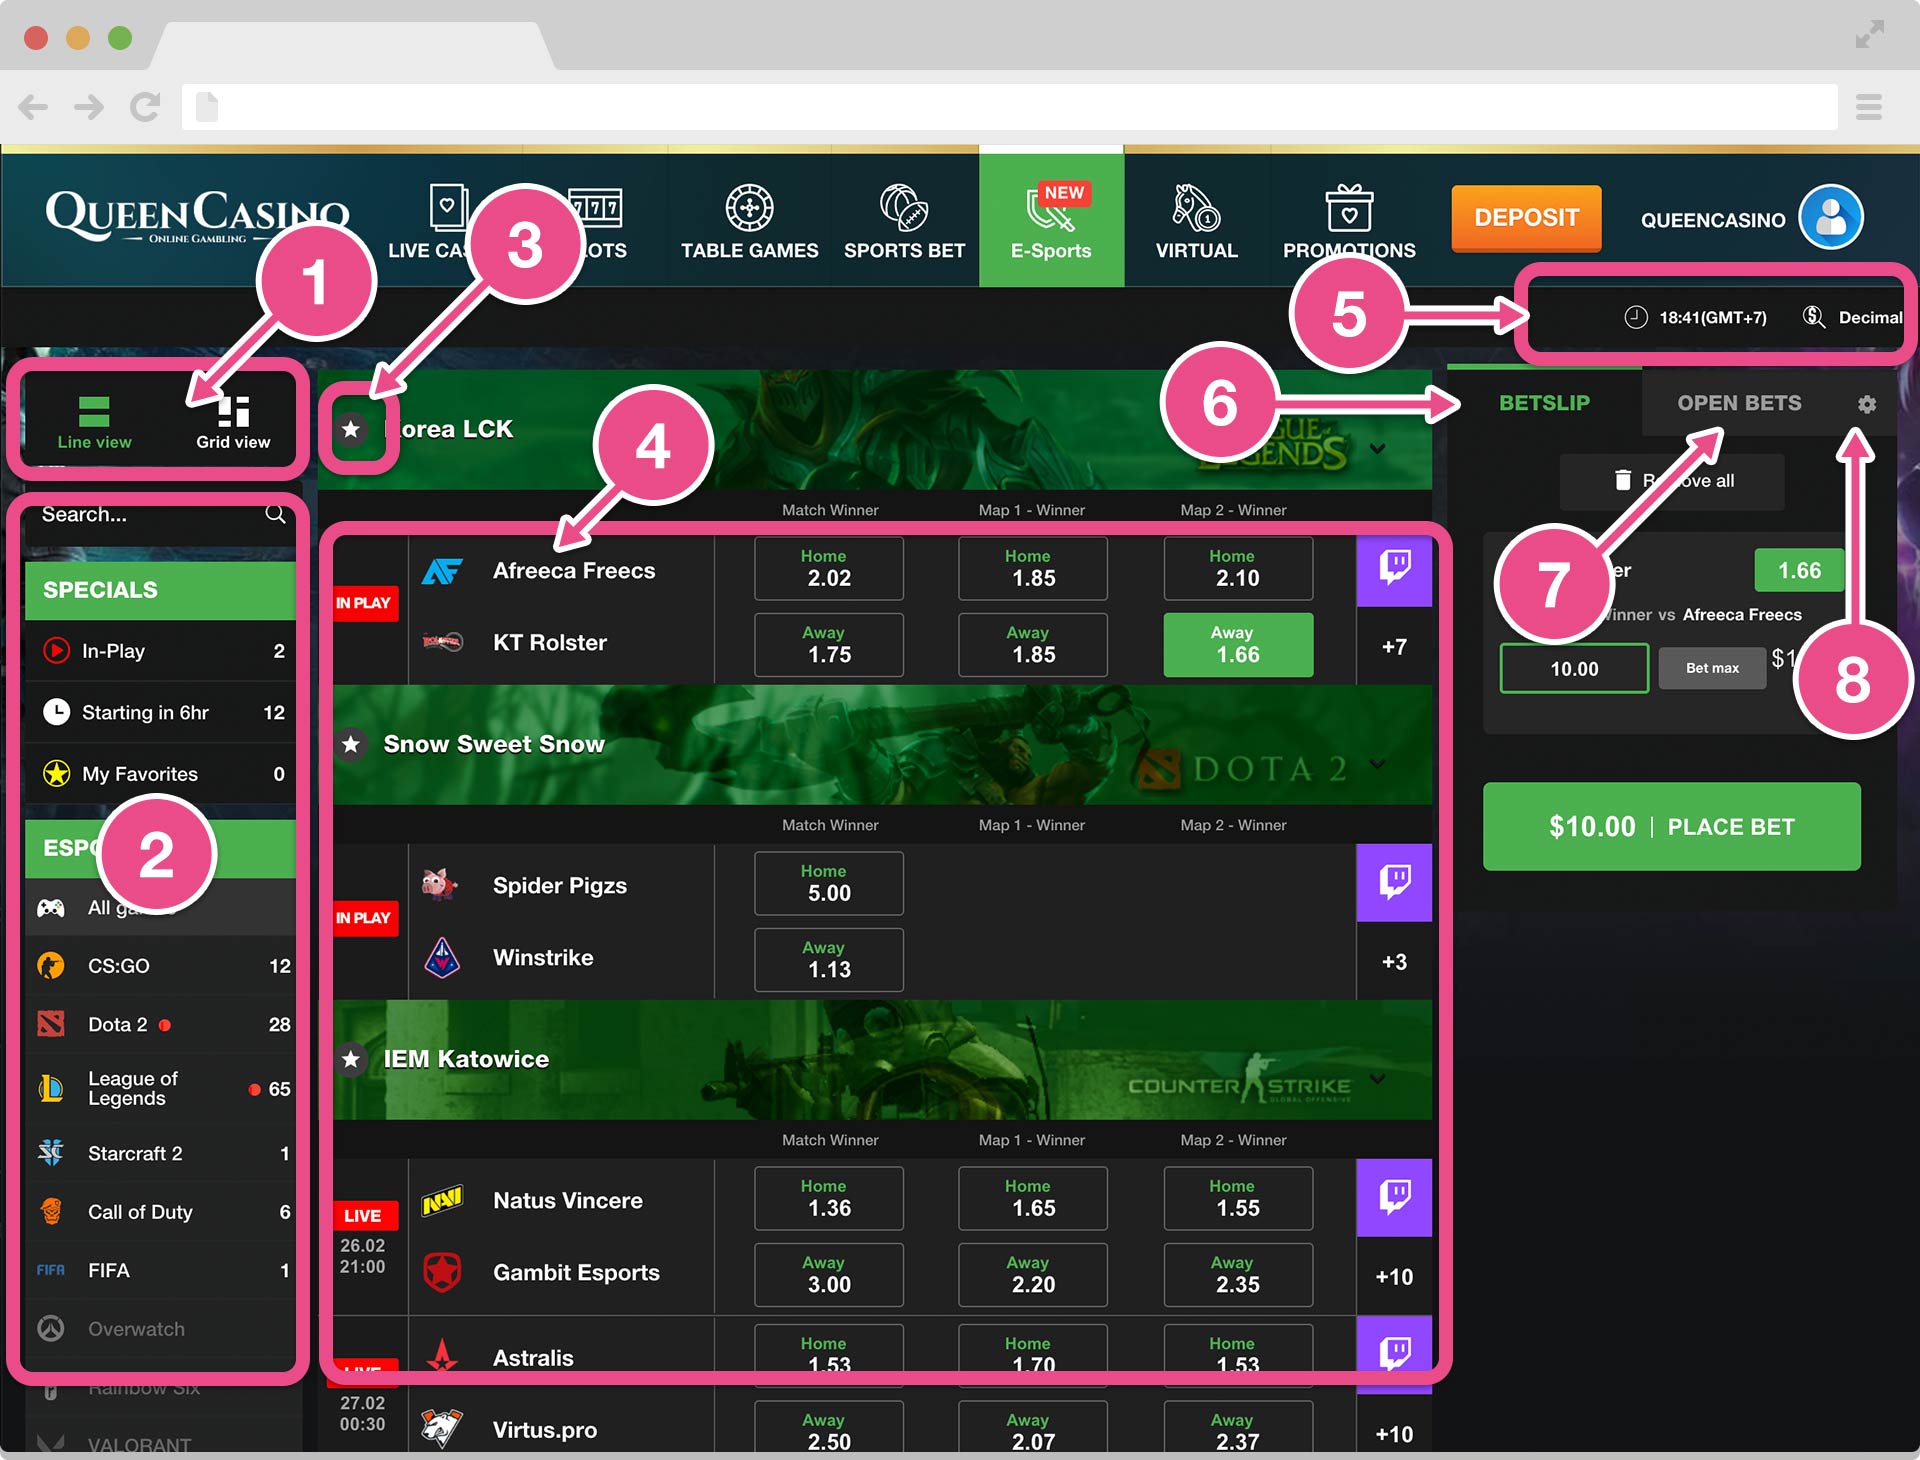Open the E-Sports section
The height and width of the screenshot is (1460, 1920).
1051,220
